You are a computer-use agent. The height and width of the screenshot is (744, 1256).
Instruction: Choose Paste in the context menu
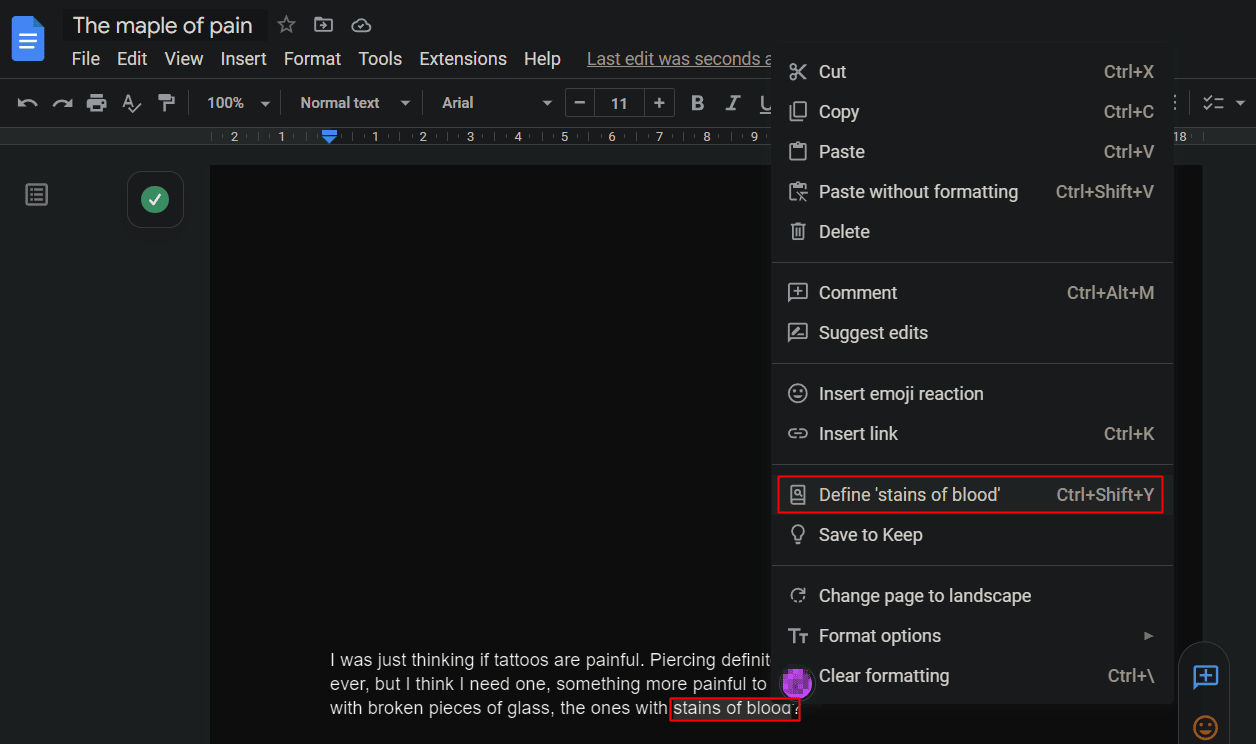[972, 152]
